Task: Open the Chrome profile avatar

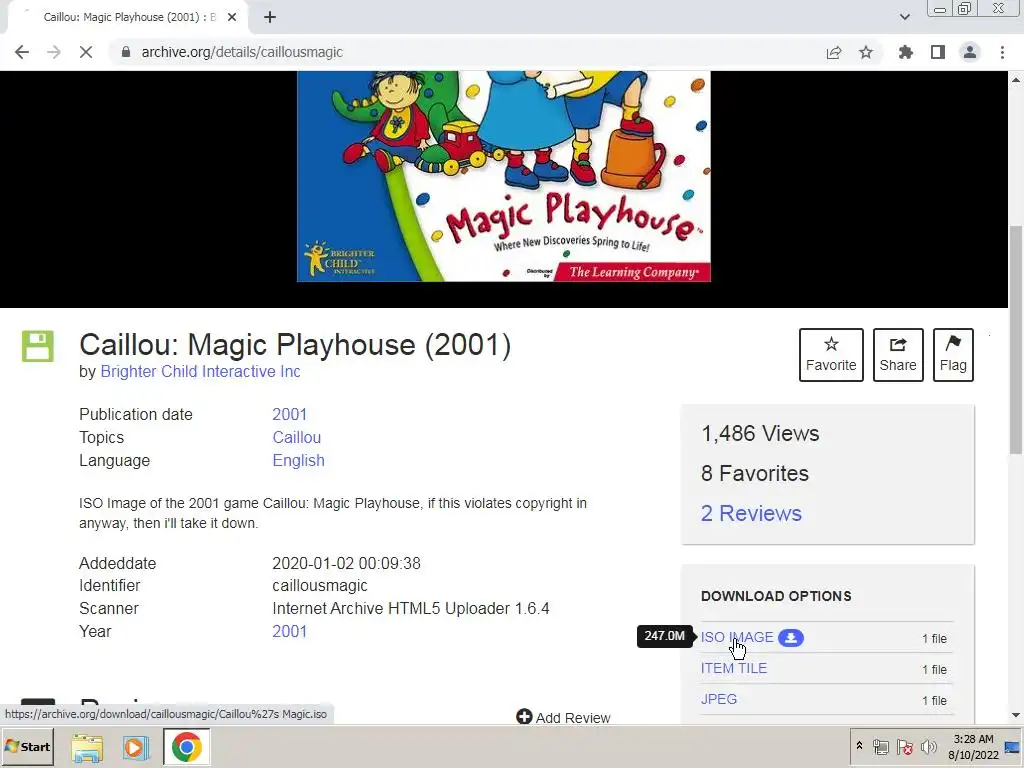Action: point(970,52)
